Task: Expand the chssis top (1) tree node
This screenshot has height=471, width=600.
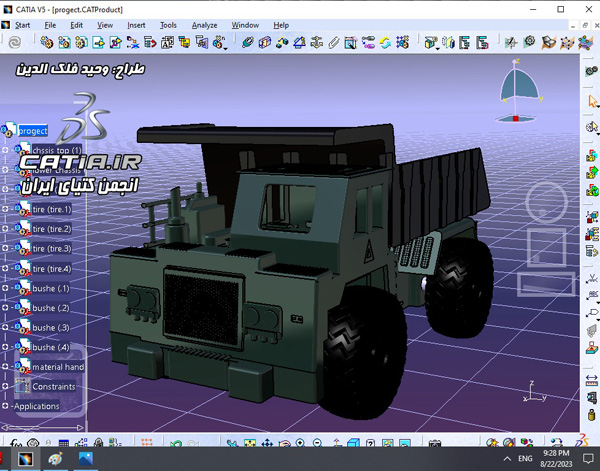Action: (5, 150)
